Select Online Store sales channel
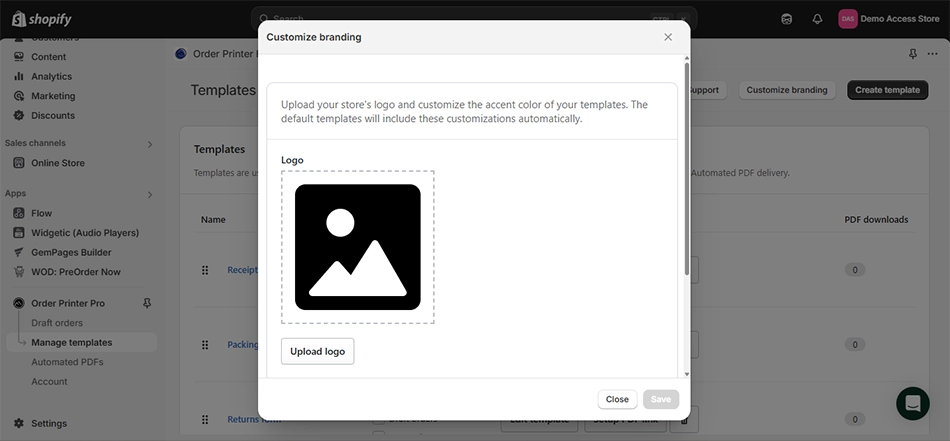The image size is (950, 441). point(58,163)
